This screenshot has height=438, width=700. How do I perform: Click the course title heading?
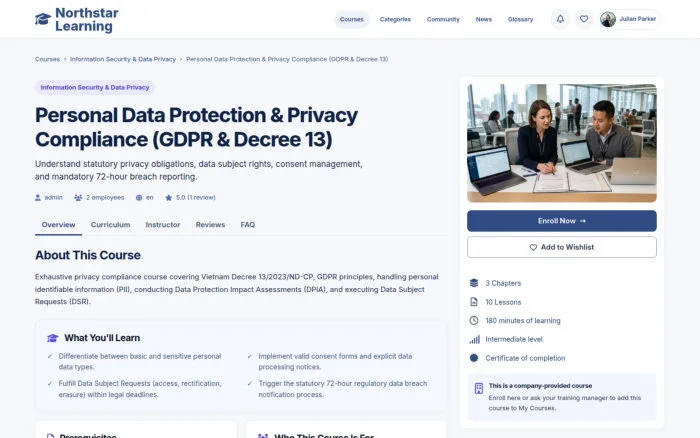[x=196, y=127]
